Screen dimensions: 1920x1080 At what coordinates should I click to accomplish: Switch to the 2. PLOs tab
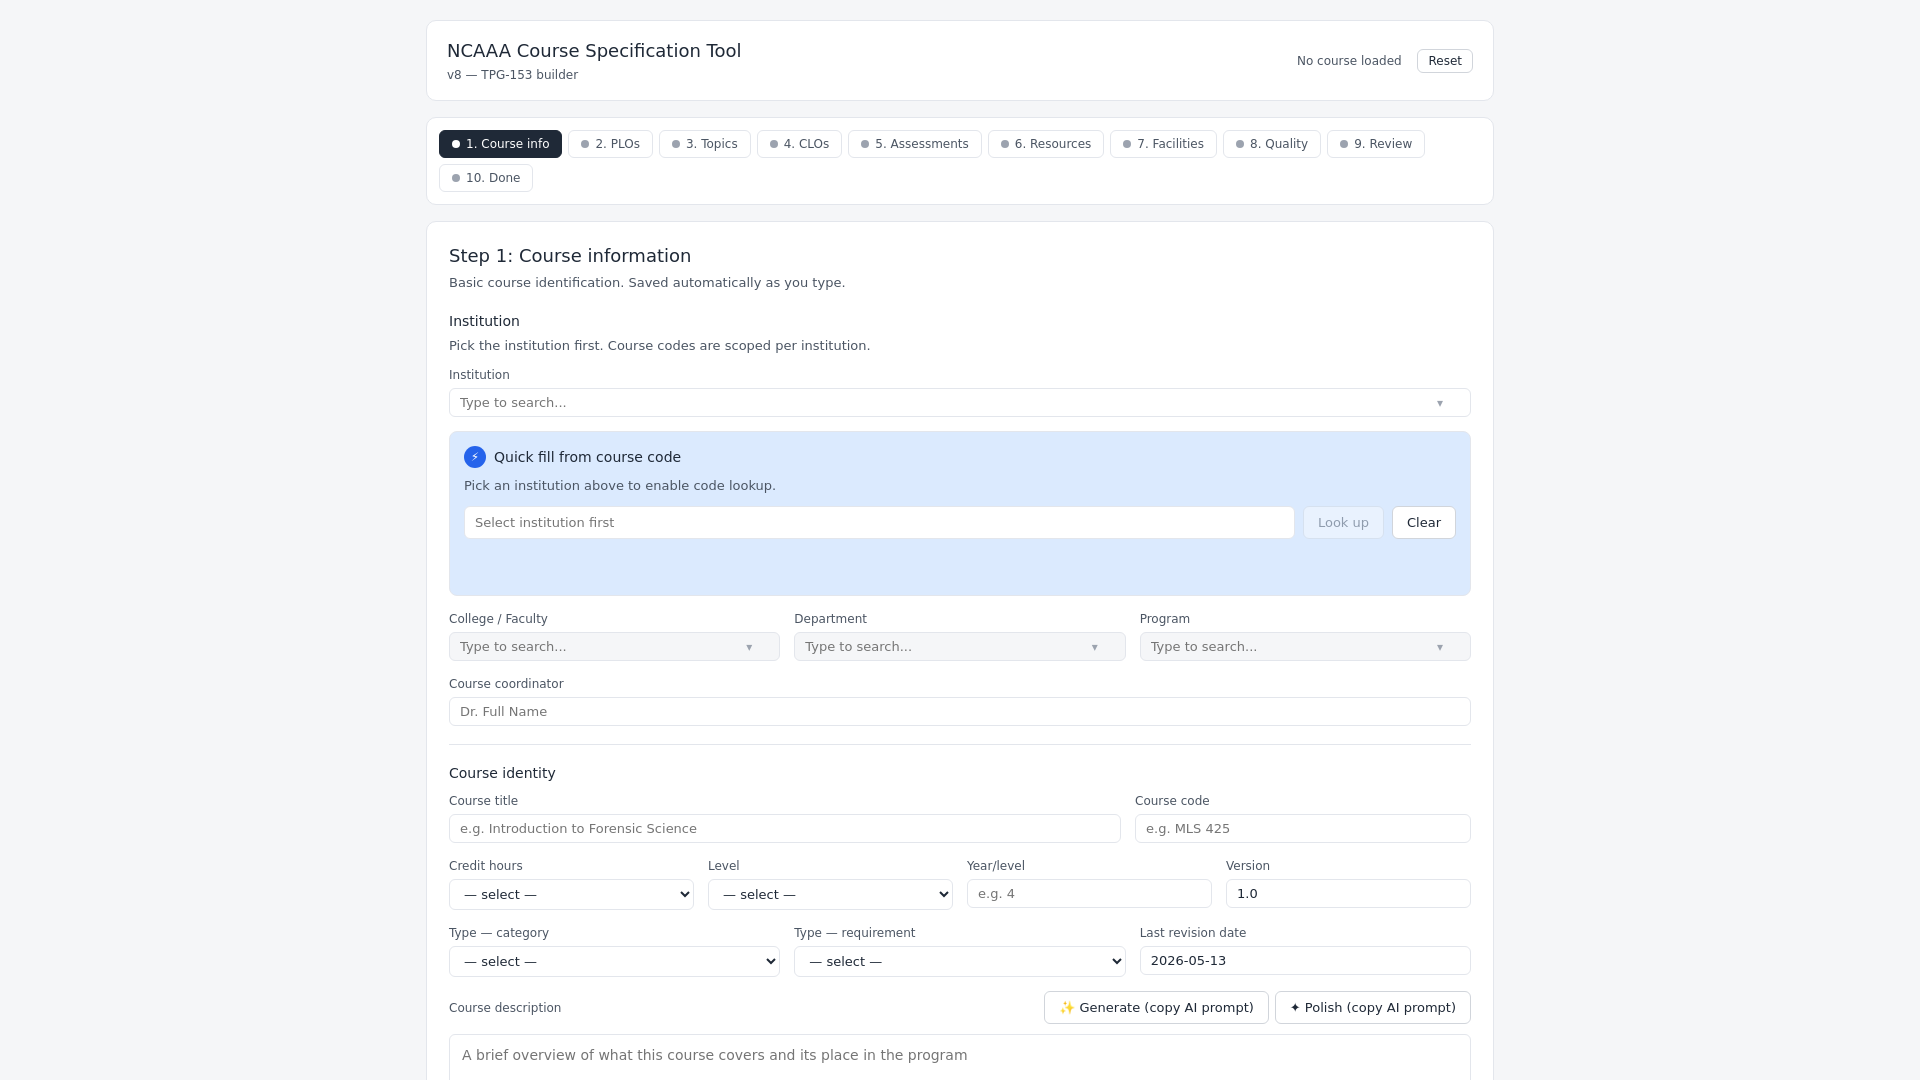pos(610,144)
